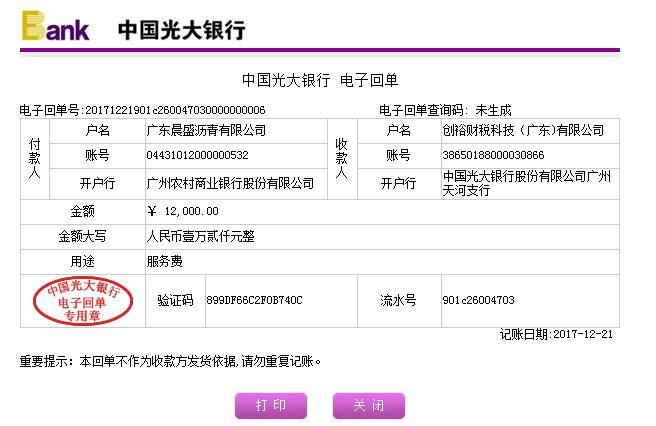
Task: Click the 电子回单查询码 label
Action: (x=424, y=110)
